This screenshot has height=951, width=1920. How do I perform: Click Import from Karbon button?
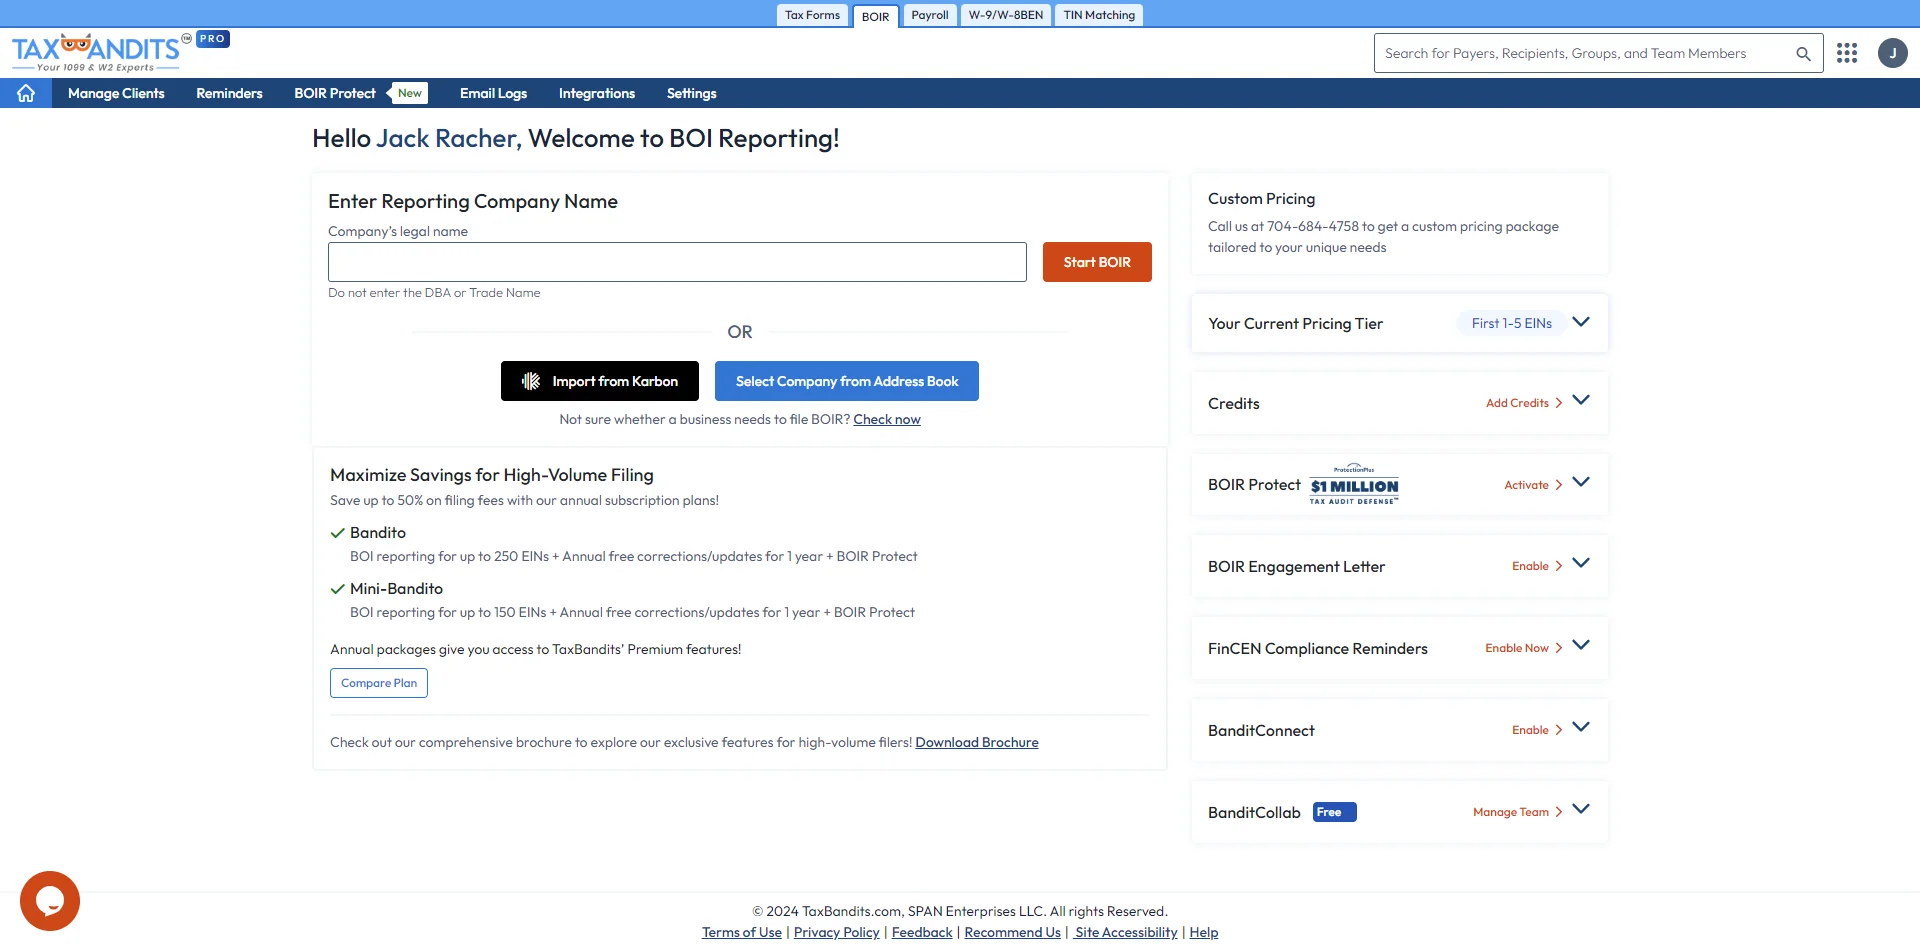click(600, 381)
